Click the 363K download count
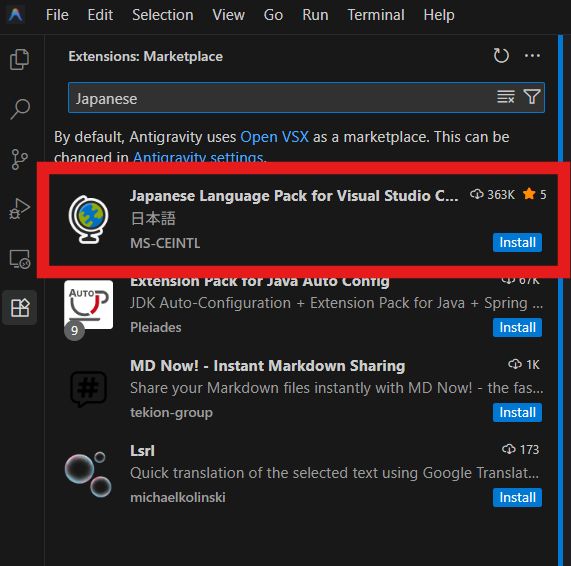This screenshot has height=566, width=571. pyautogui.click(x=492, y=194)
